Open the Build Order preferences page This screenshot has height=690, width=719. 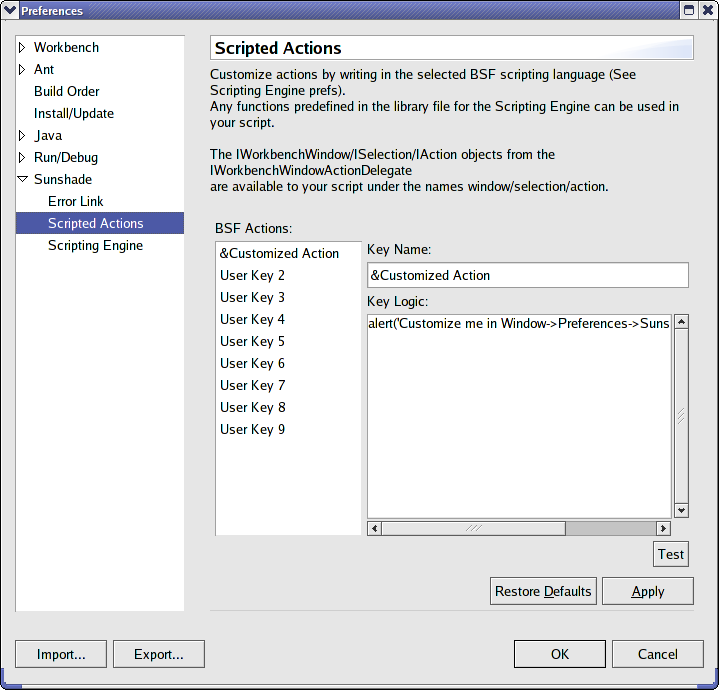coord(66,92)
